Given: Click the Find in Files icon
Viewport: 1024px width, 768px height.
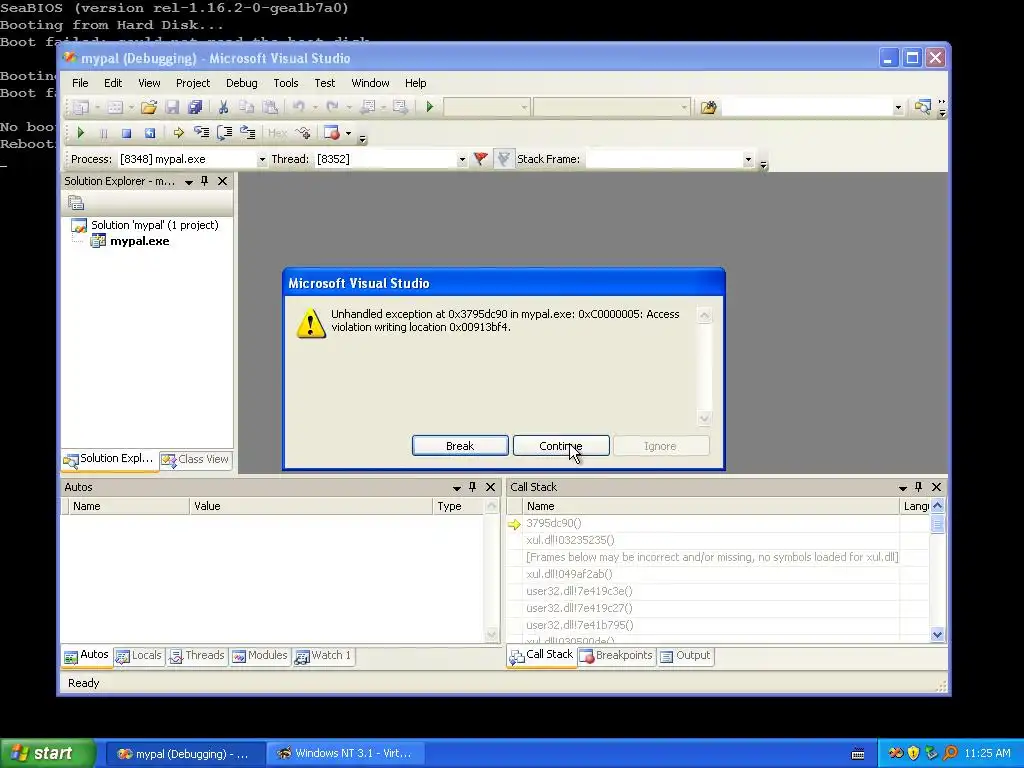Looking at the screenshot, I should coord(709,107).
